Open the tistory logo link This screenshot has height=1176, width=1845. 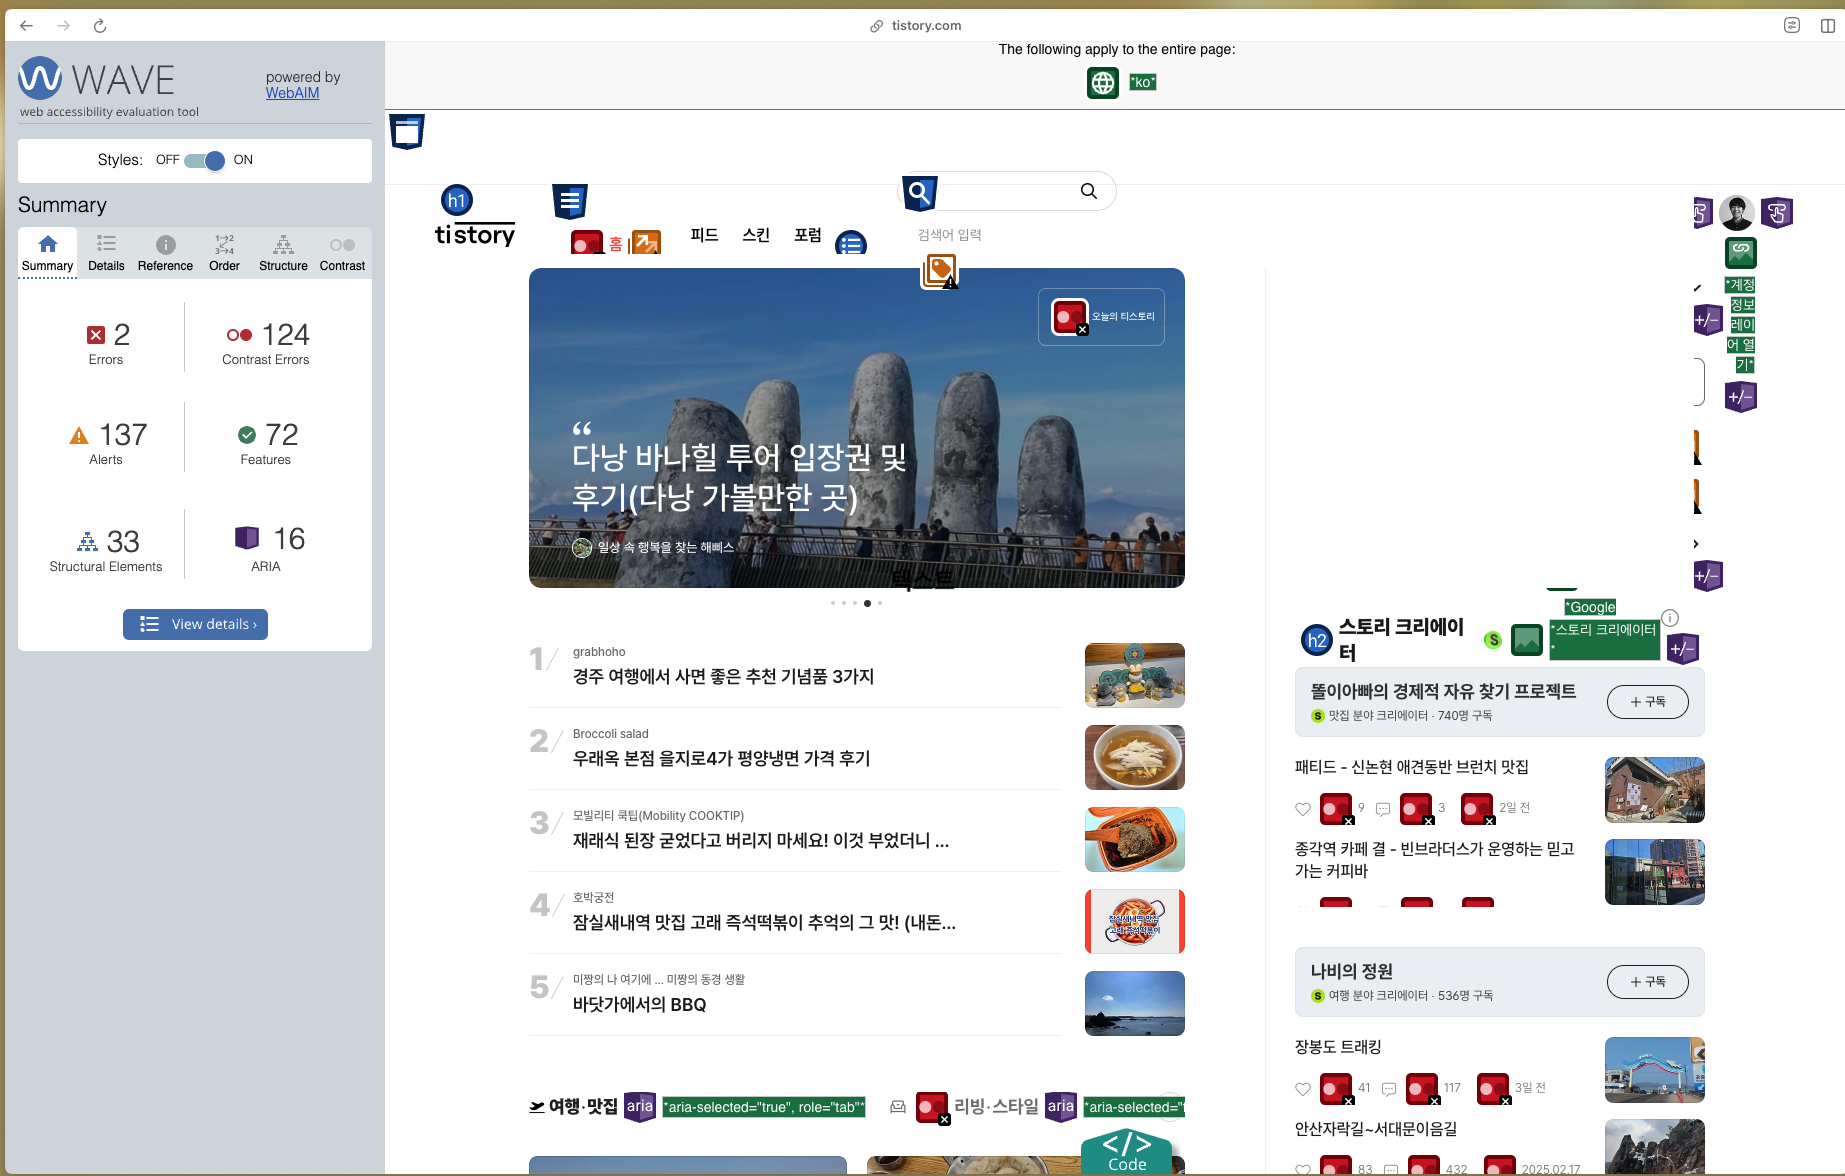click(475, 234)
